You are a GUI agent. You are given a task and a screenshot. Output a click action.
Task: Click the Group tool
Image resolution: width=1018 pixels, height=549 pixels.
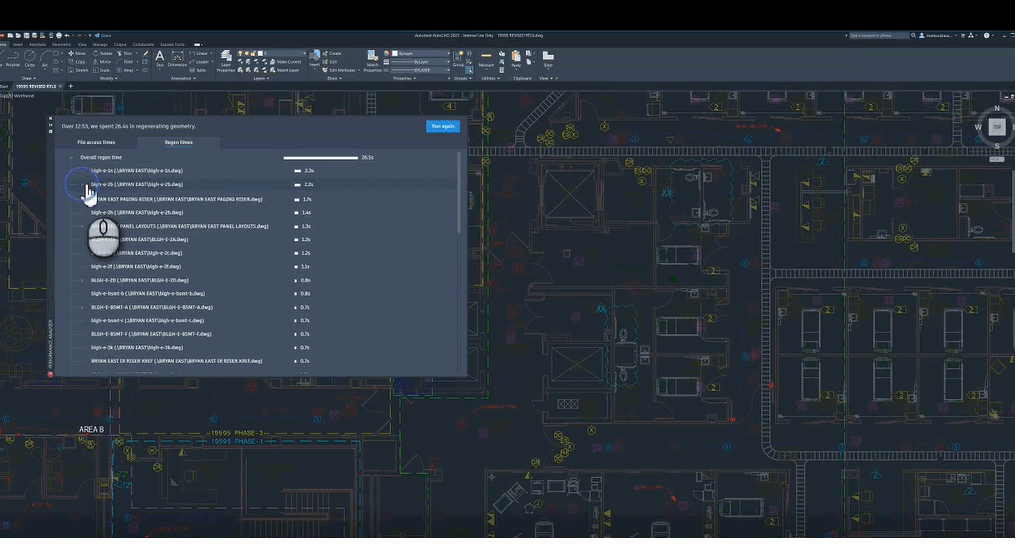coord(458,59)
